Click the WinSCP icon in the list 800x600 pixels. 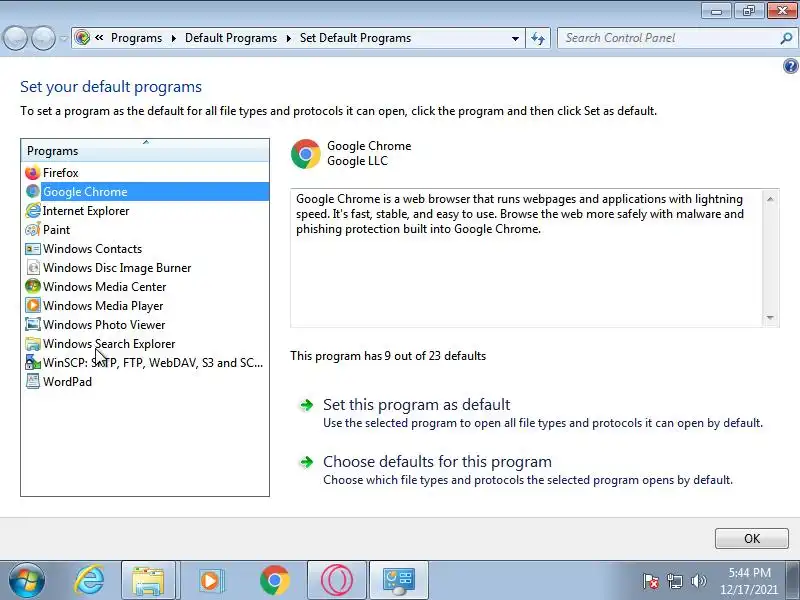(33, 363)
